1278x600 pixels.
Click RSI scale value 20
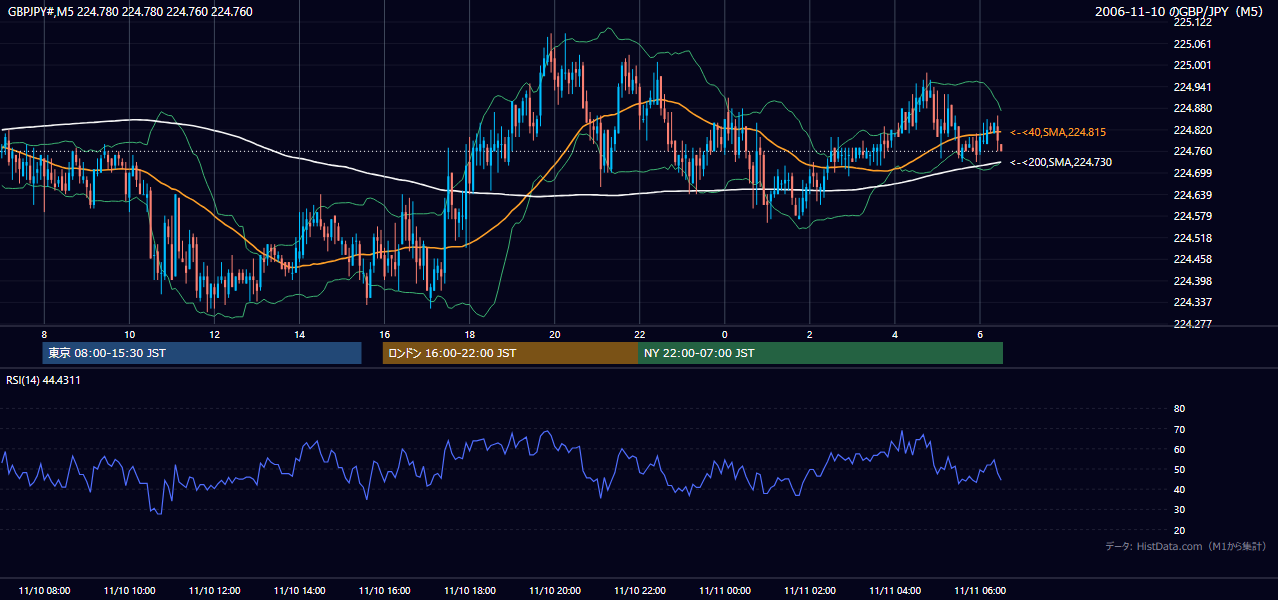1179,530
